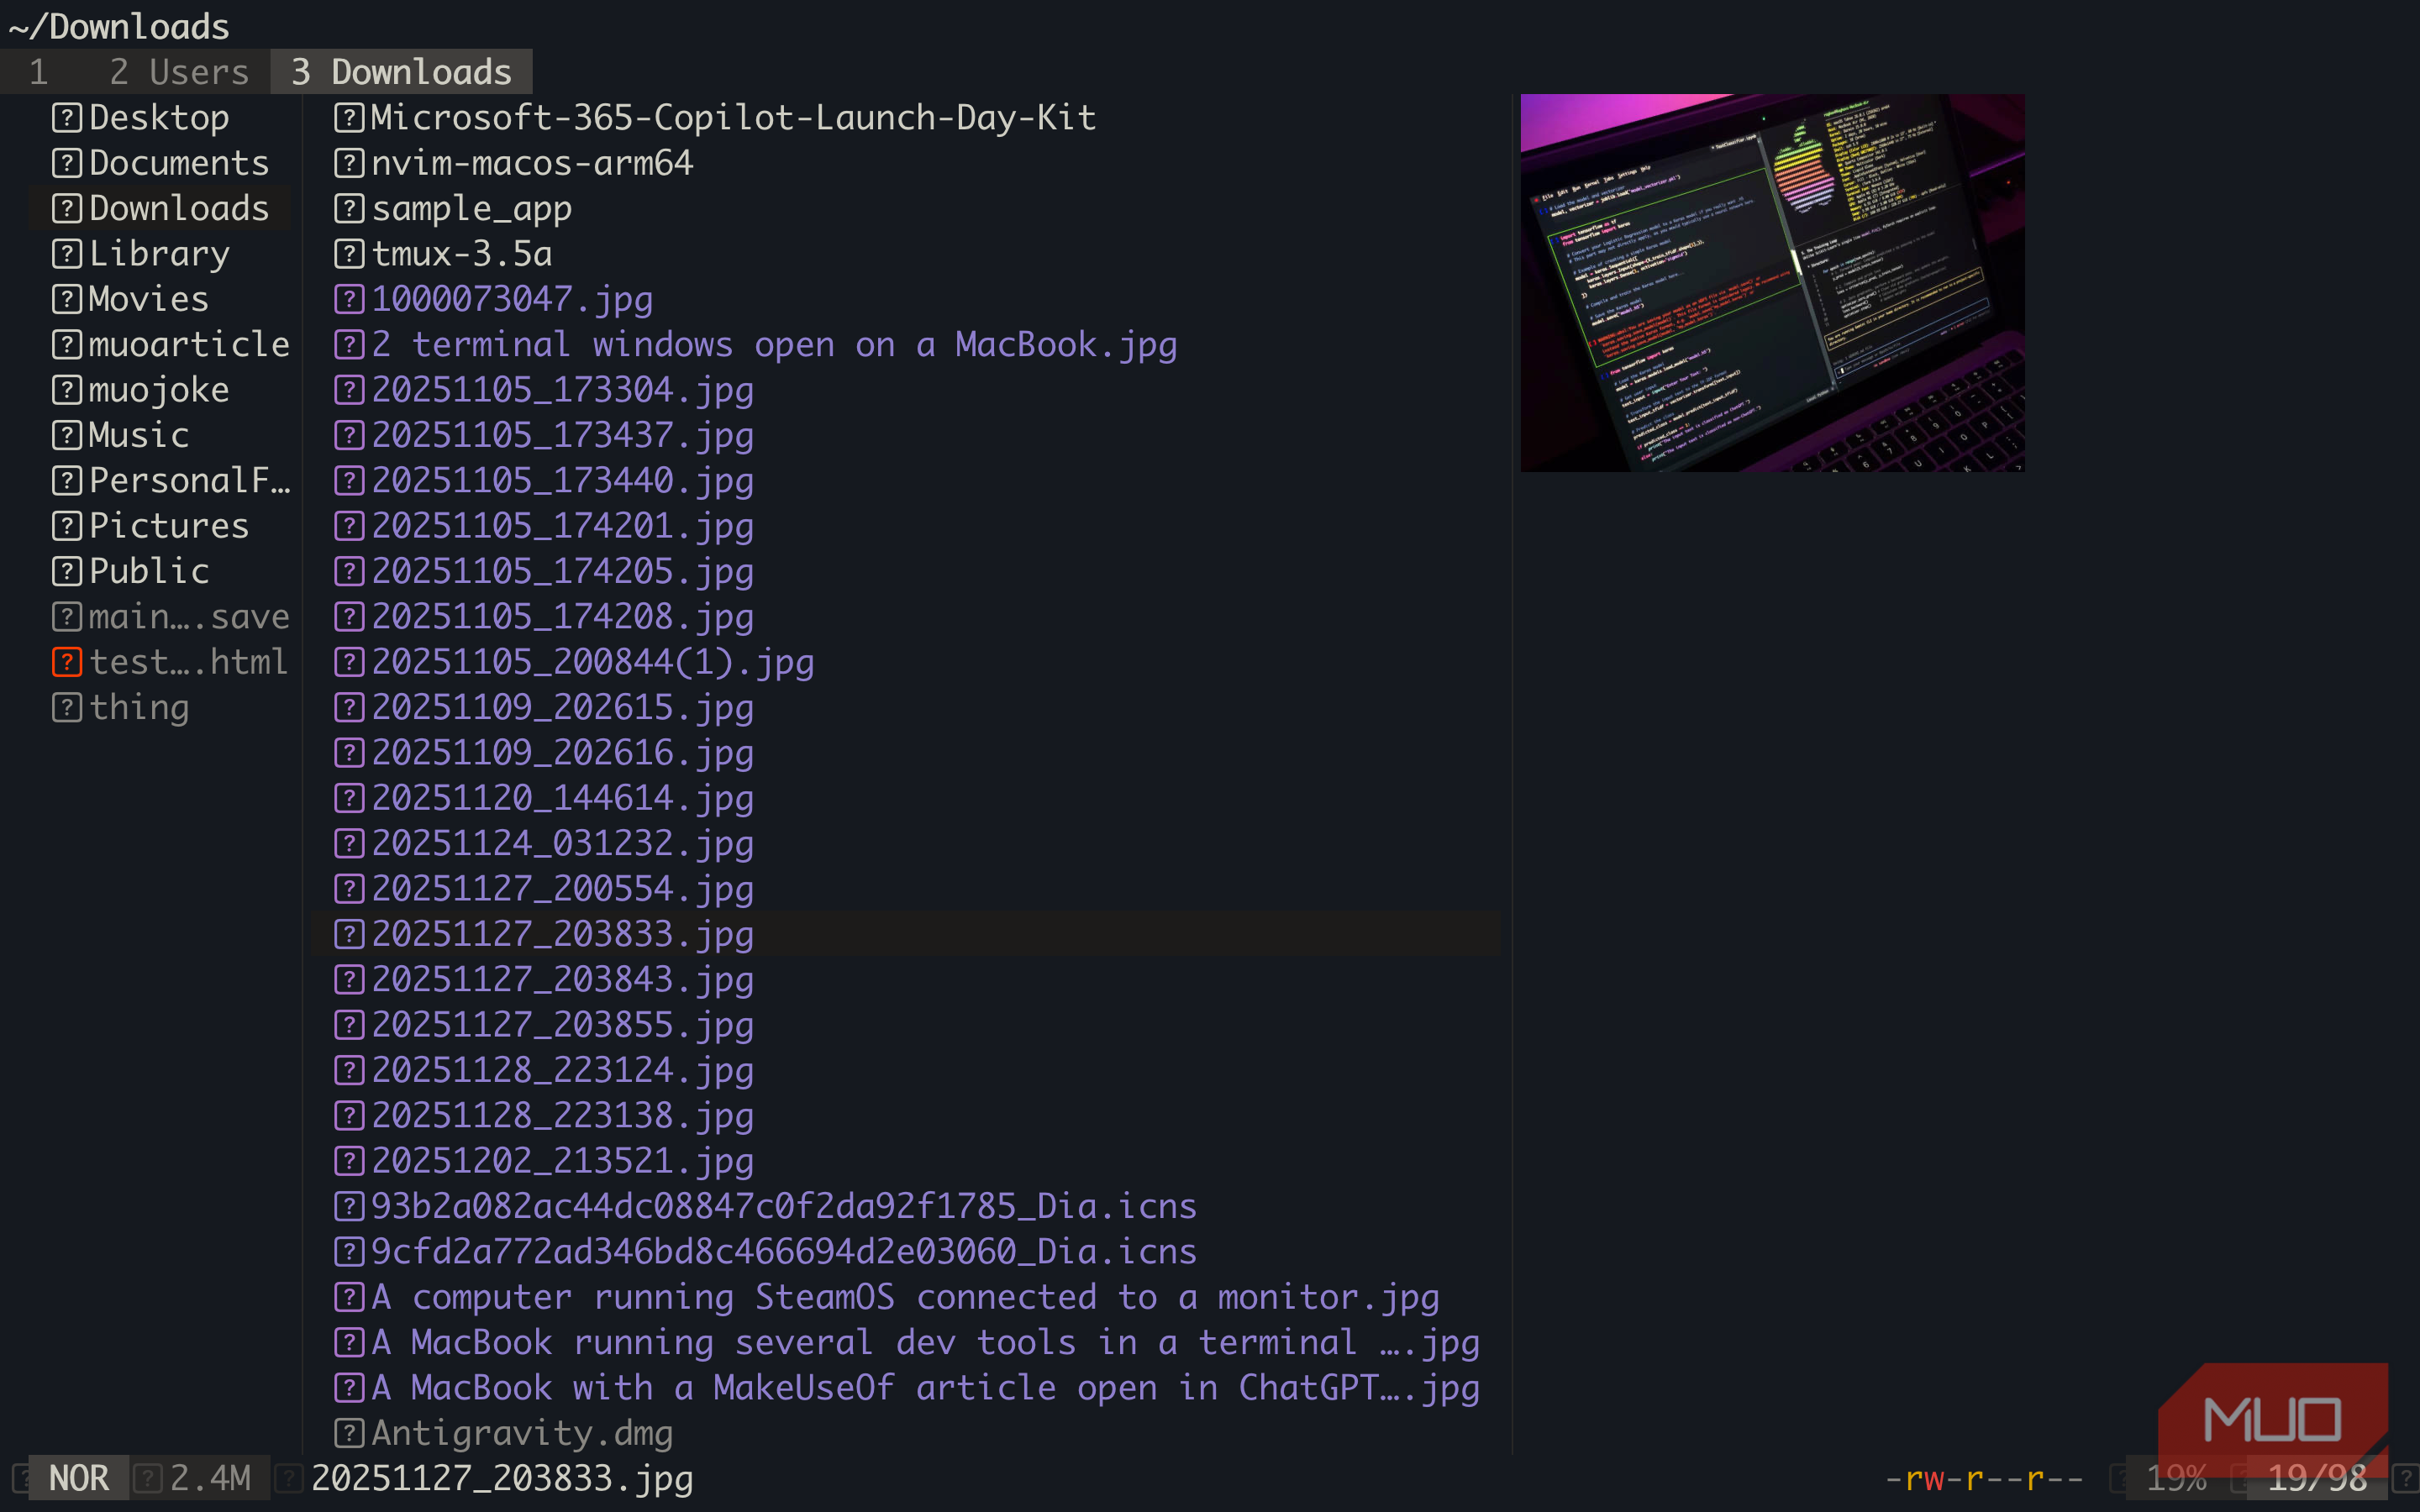2420x1512 pixels.
Task: Click the icon next to the thing file
Action: click(66, 708)
